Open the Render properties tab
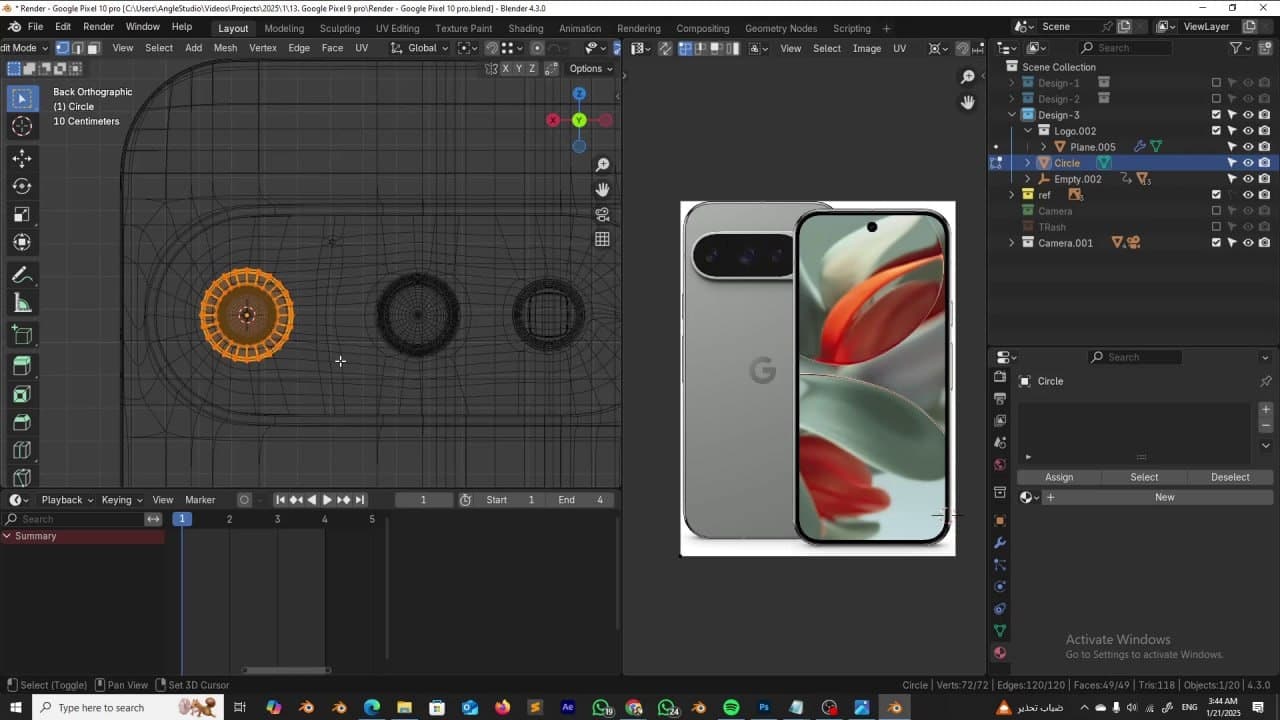Screen dimensions: 1280x720 pyautogui.click(x=999, y=377)
